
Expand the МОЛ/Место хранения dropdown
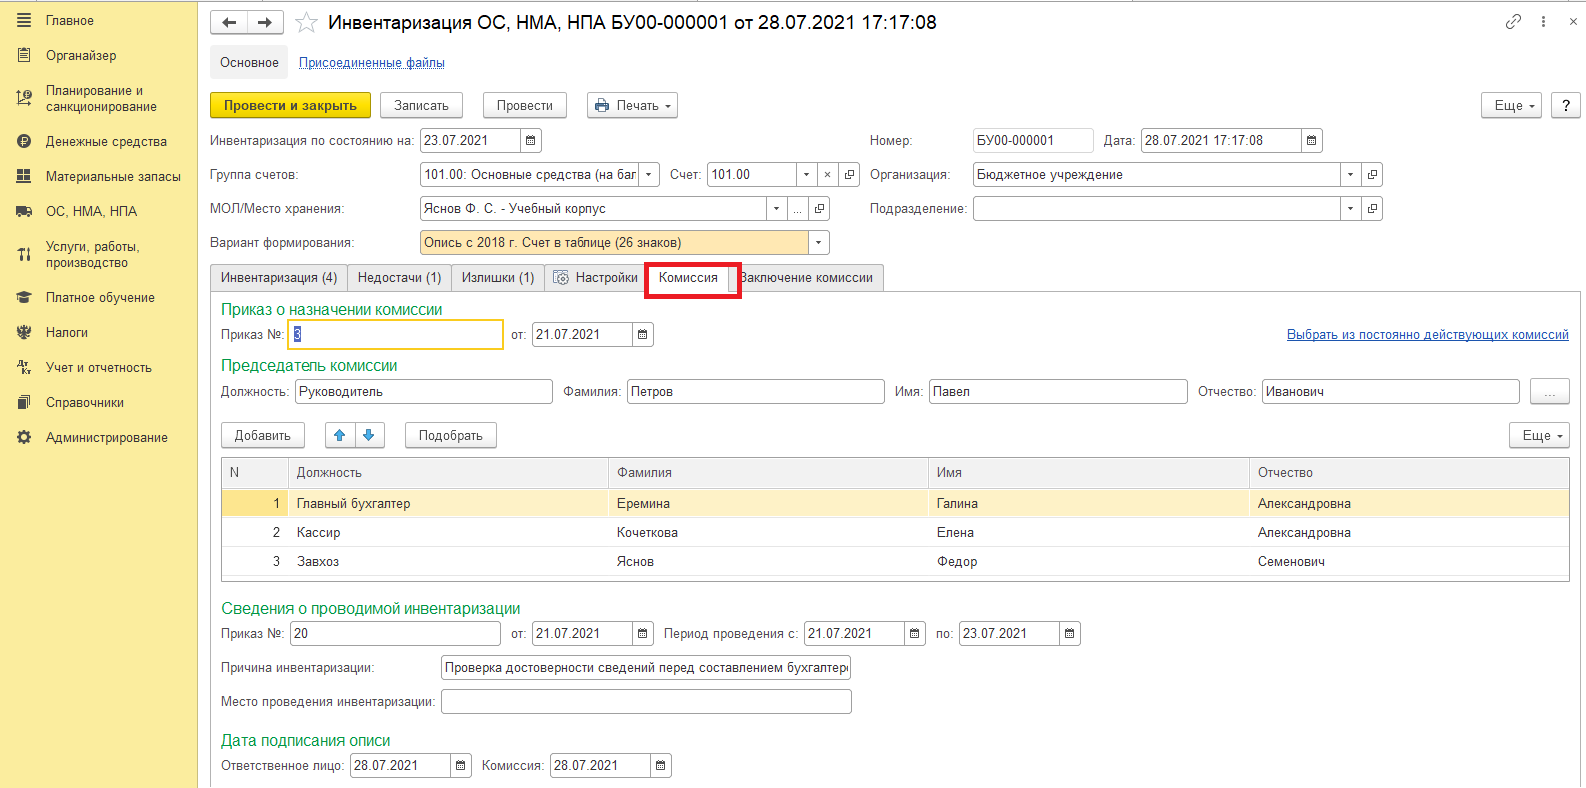point(776,209)
